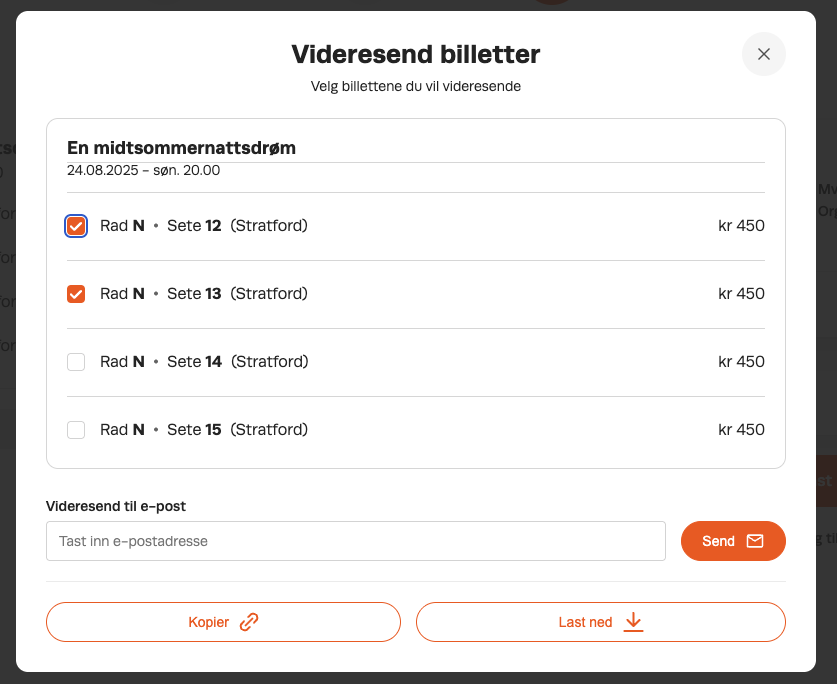Image resolution: width=837 pixels, height=684 pixels.
Task: Click the Send button text
Action: point(718,541)
